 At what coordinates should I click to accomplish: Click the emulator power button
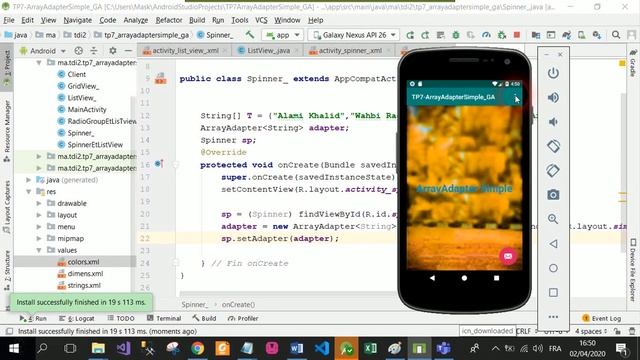pos(553,73)
